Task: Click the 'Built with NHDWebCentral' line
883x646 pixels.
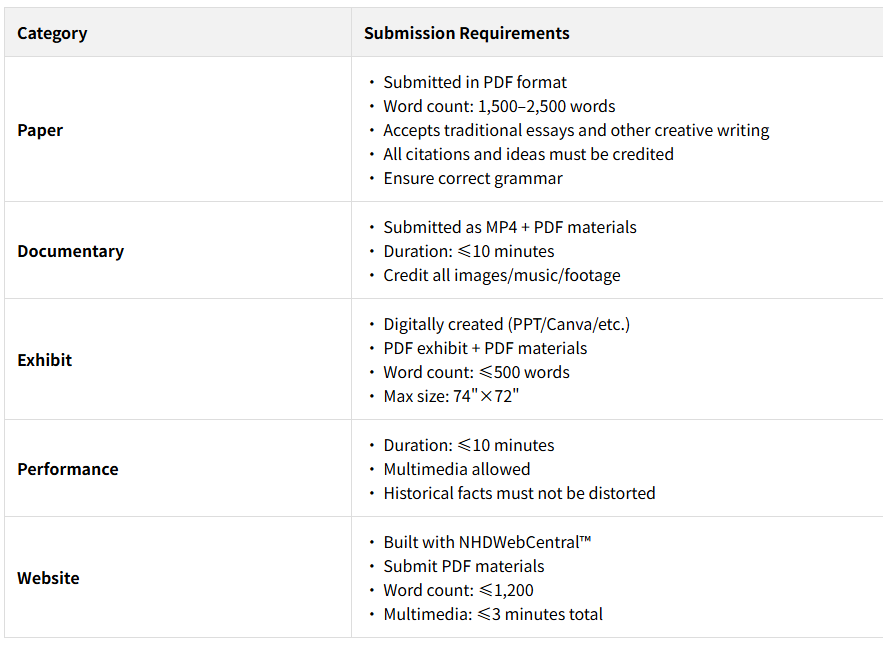Action: click(x=487, y=542)
